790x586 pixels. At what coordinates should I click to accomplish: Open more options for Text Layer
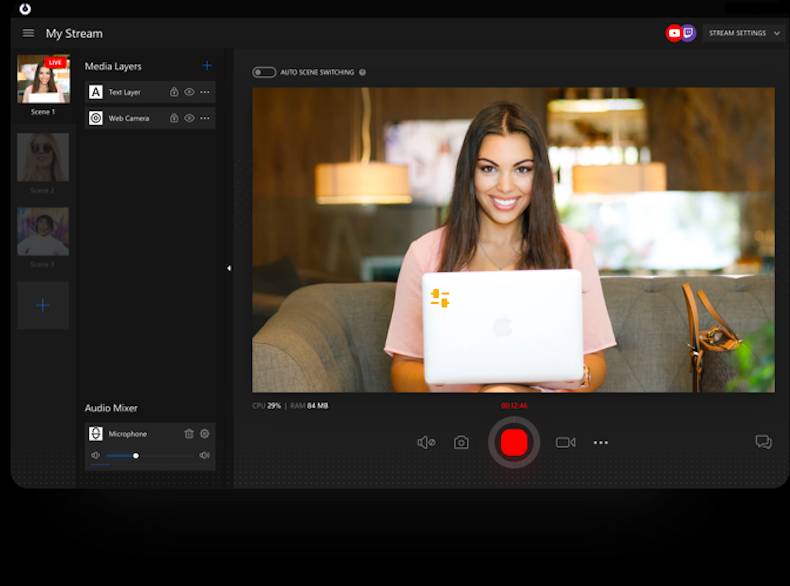pyautogui.click(x=205, y=92)
